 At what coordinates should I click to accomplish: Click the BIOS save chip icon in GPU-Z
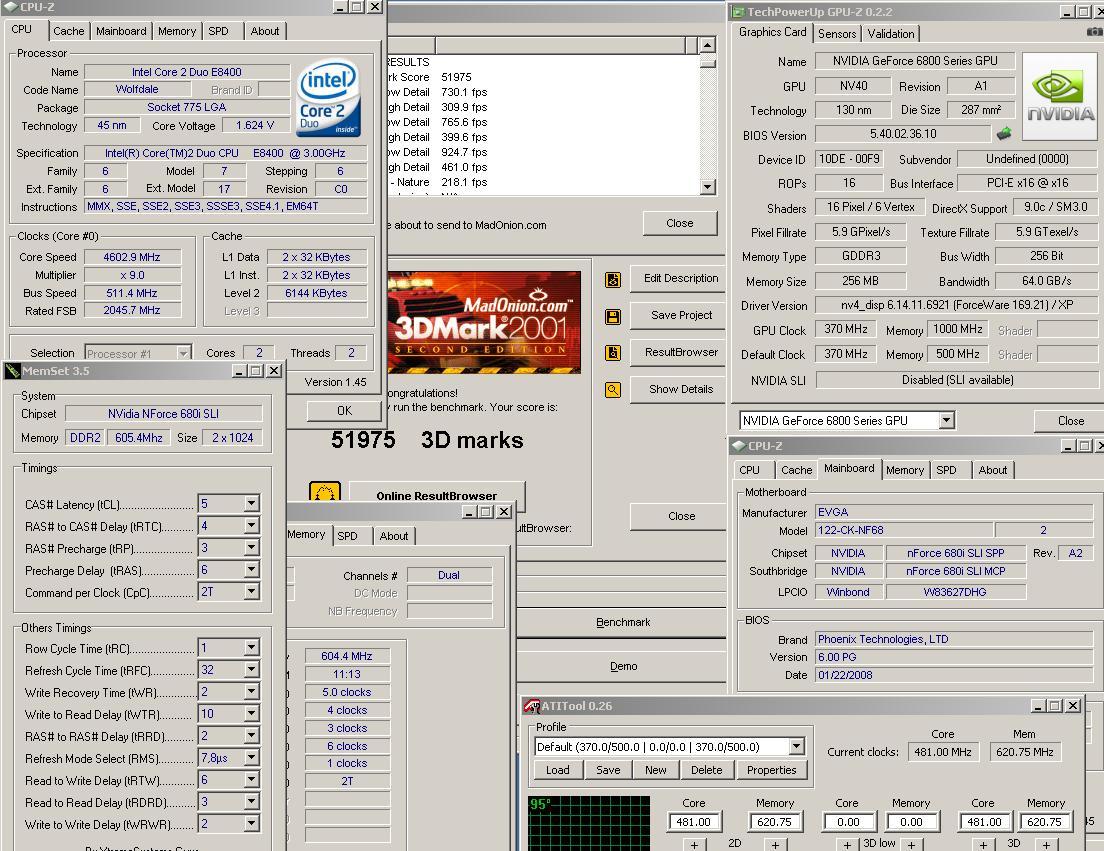click(1004, 133)
